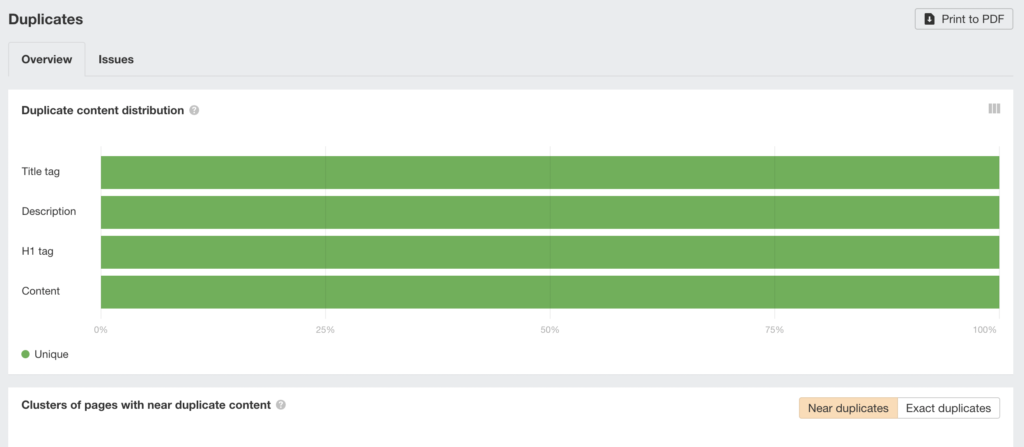Click the green Unique legend dot

click(x=25, y=354)
